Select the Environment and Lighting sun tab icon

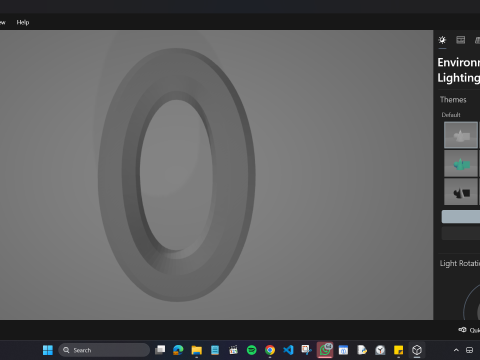click(442, 40)
